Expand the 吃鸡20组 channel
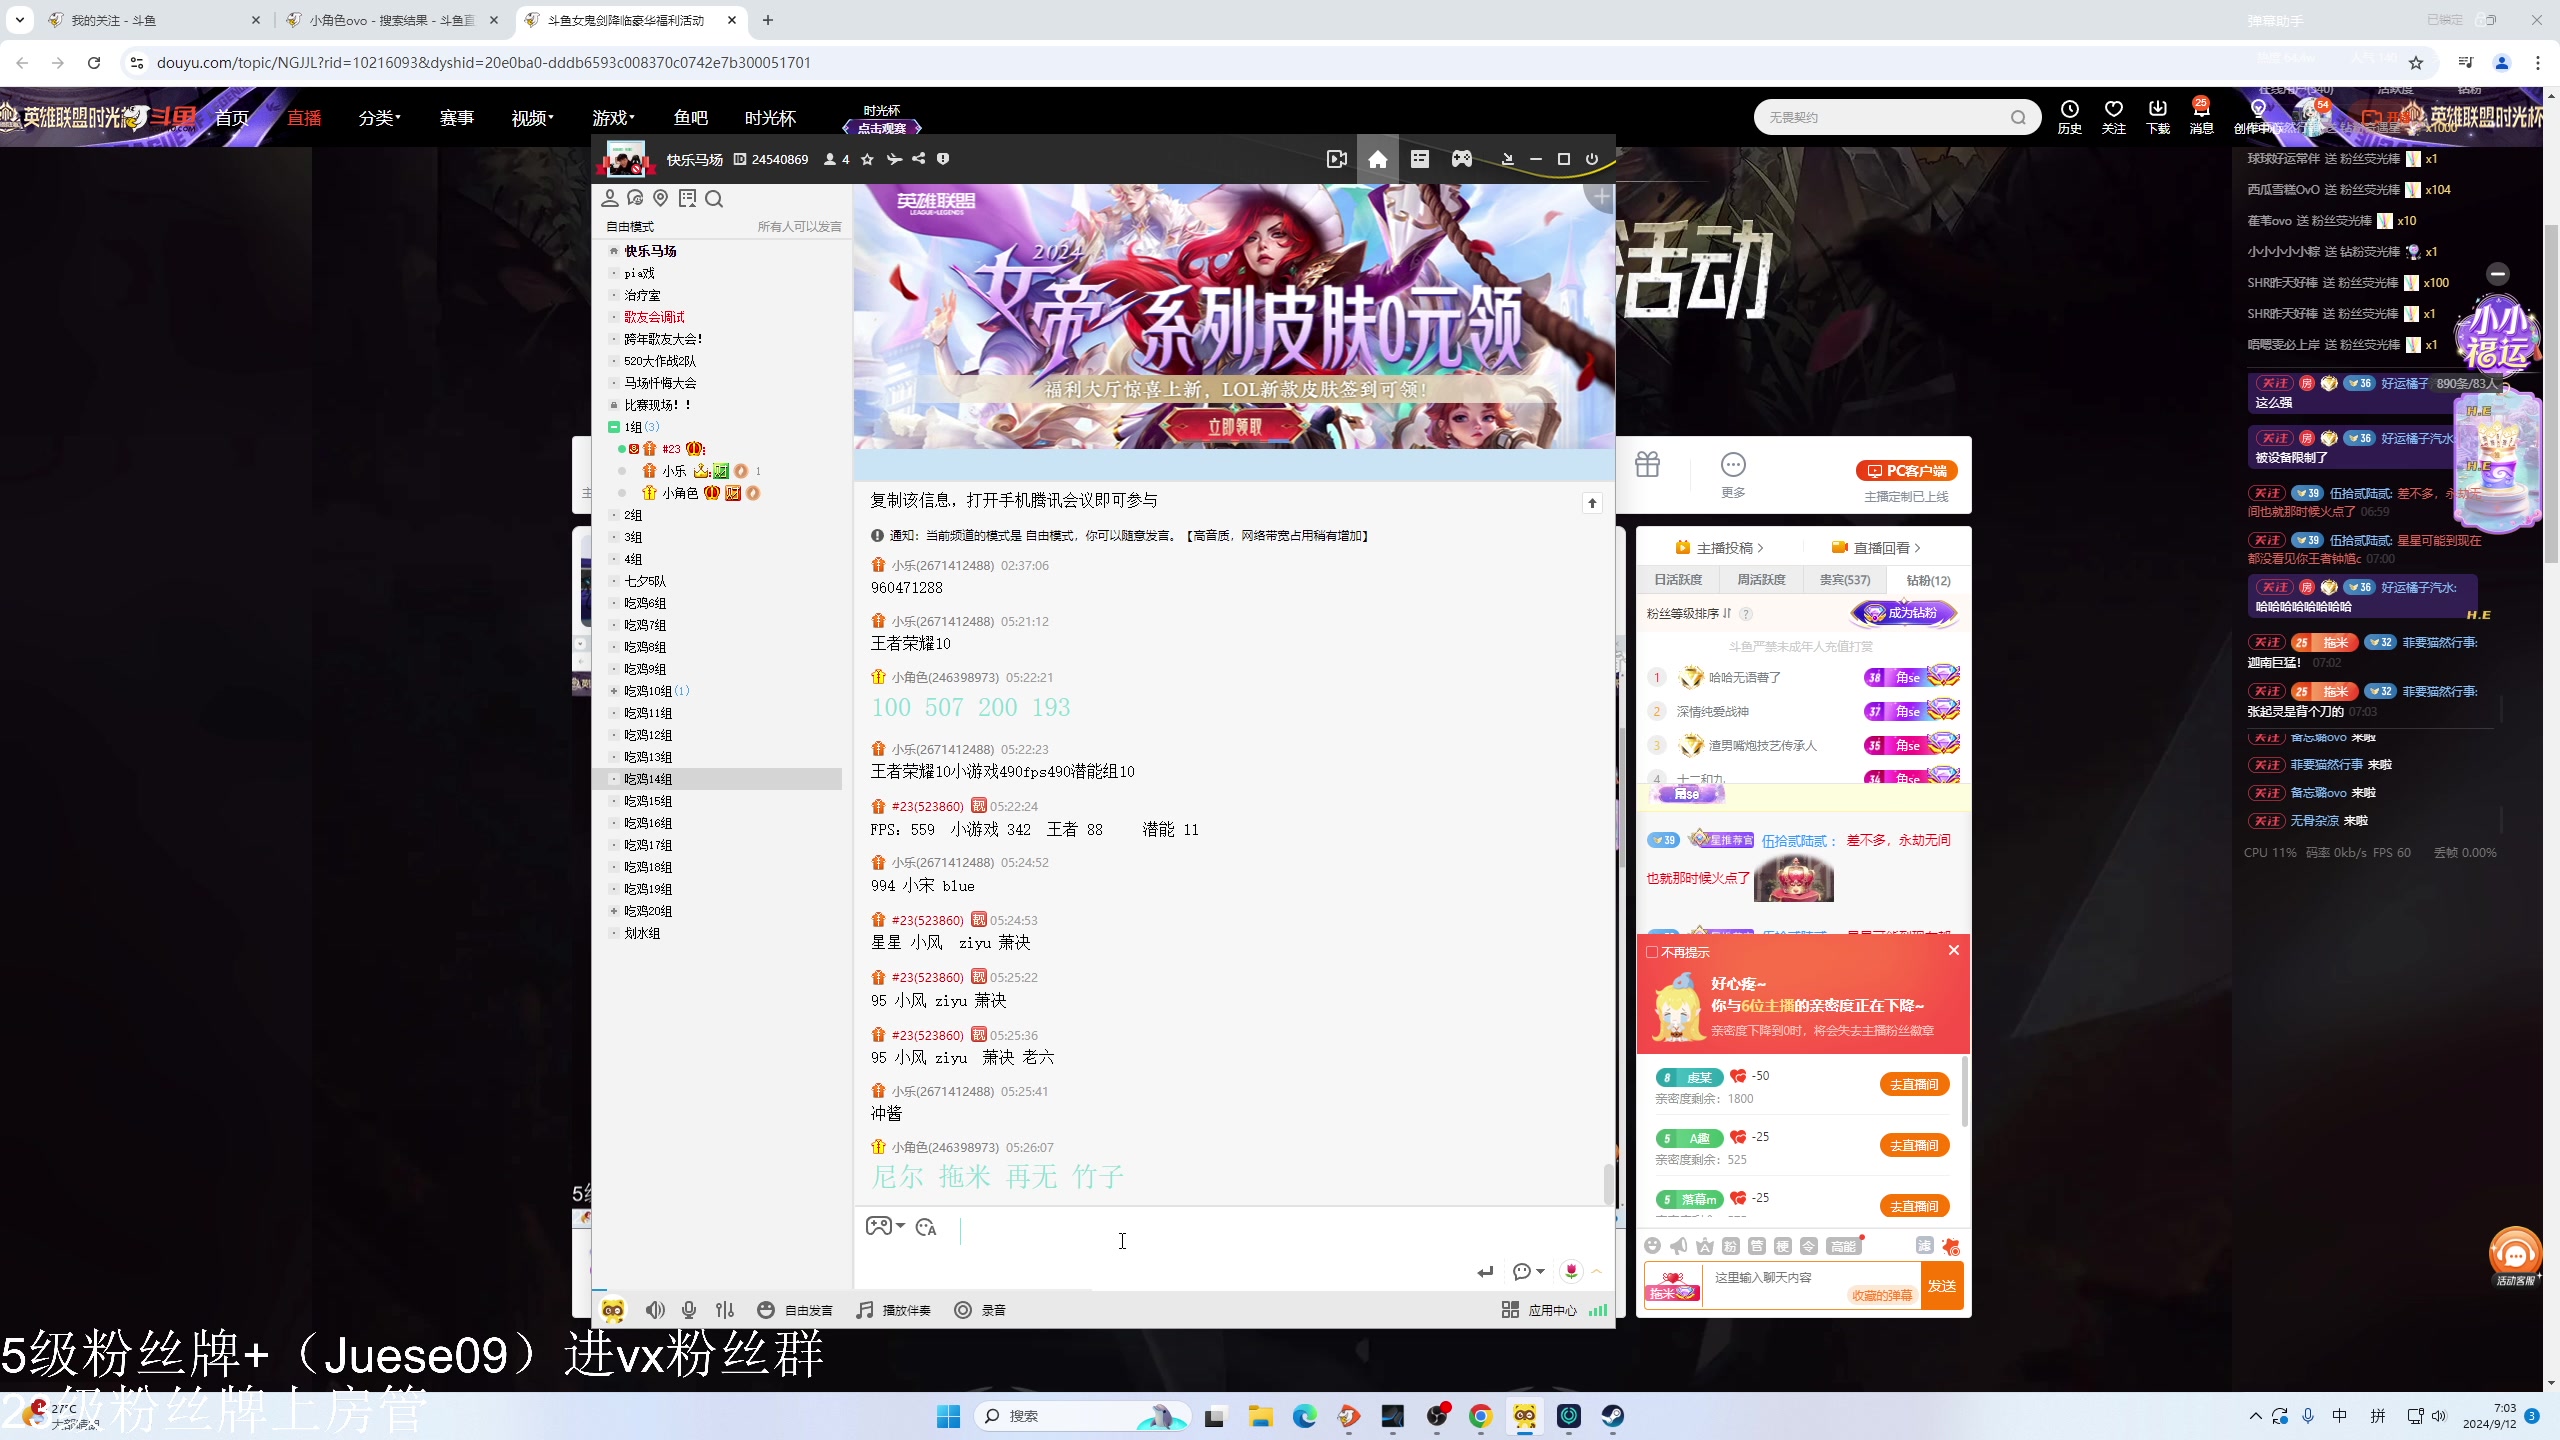2560x1440 pixels. pyautogui.click(x=614, y=911)
